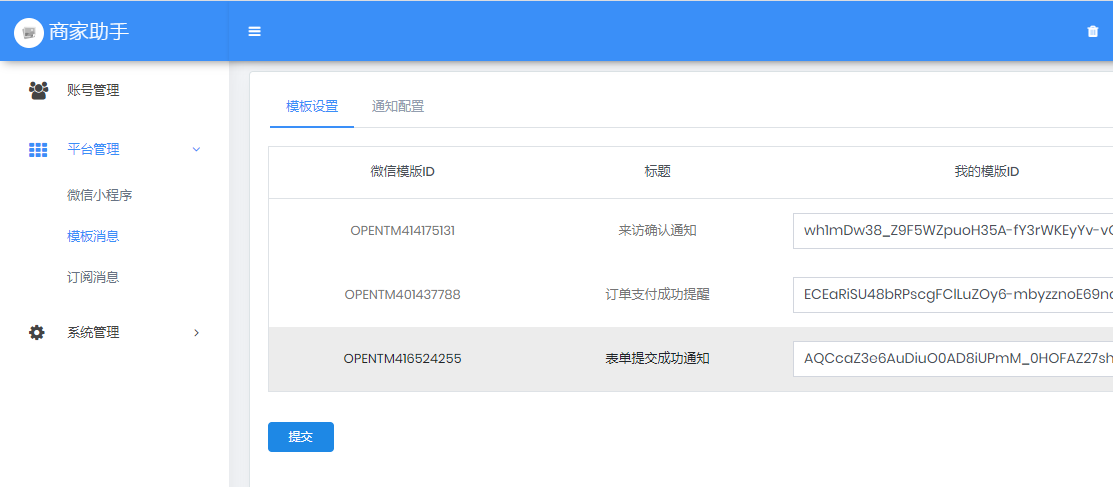Click the 我的模版ID column header
The width and height of the screenshot is (1113, 487).
tap(986, 171)
